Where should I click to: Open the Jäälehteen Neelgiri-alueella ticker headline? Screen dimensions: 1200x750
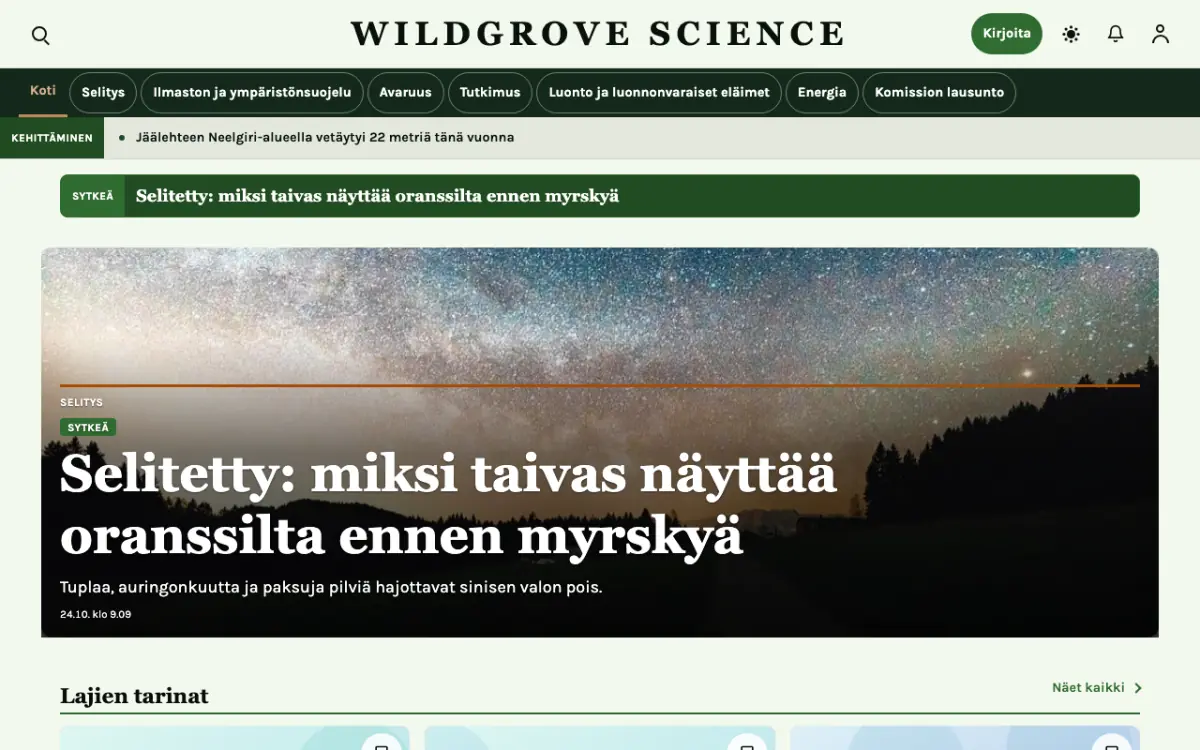coord(325,138)
